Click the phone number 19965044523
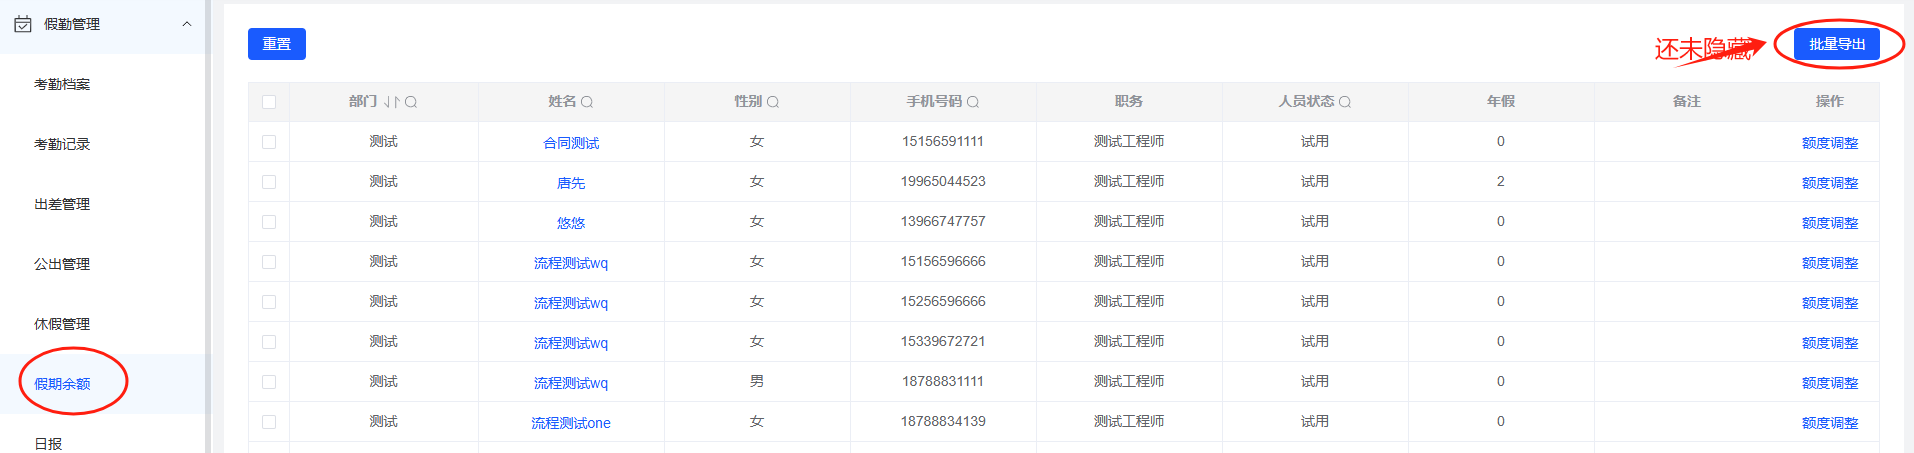Image resolution: width=1914 pixels, height=453 pixels. [x=943, y=181]
